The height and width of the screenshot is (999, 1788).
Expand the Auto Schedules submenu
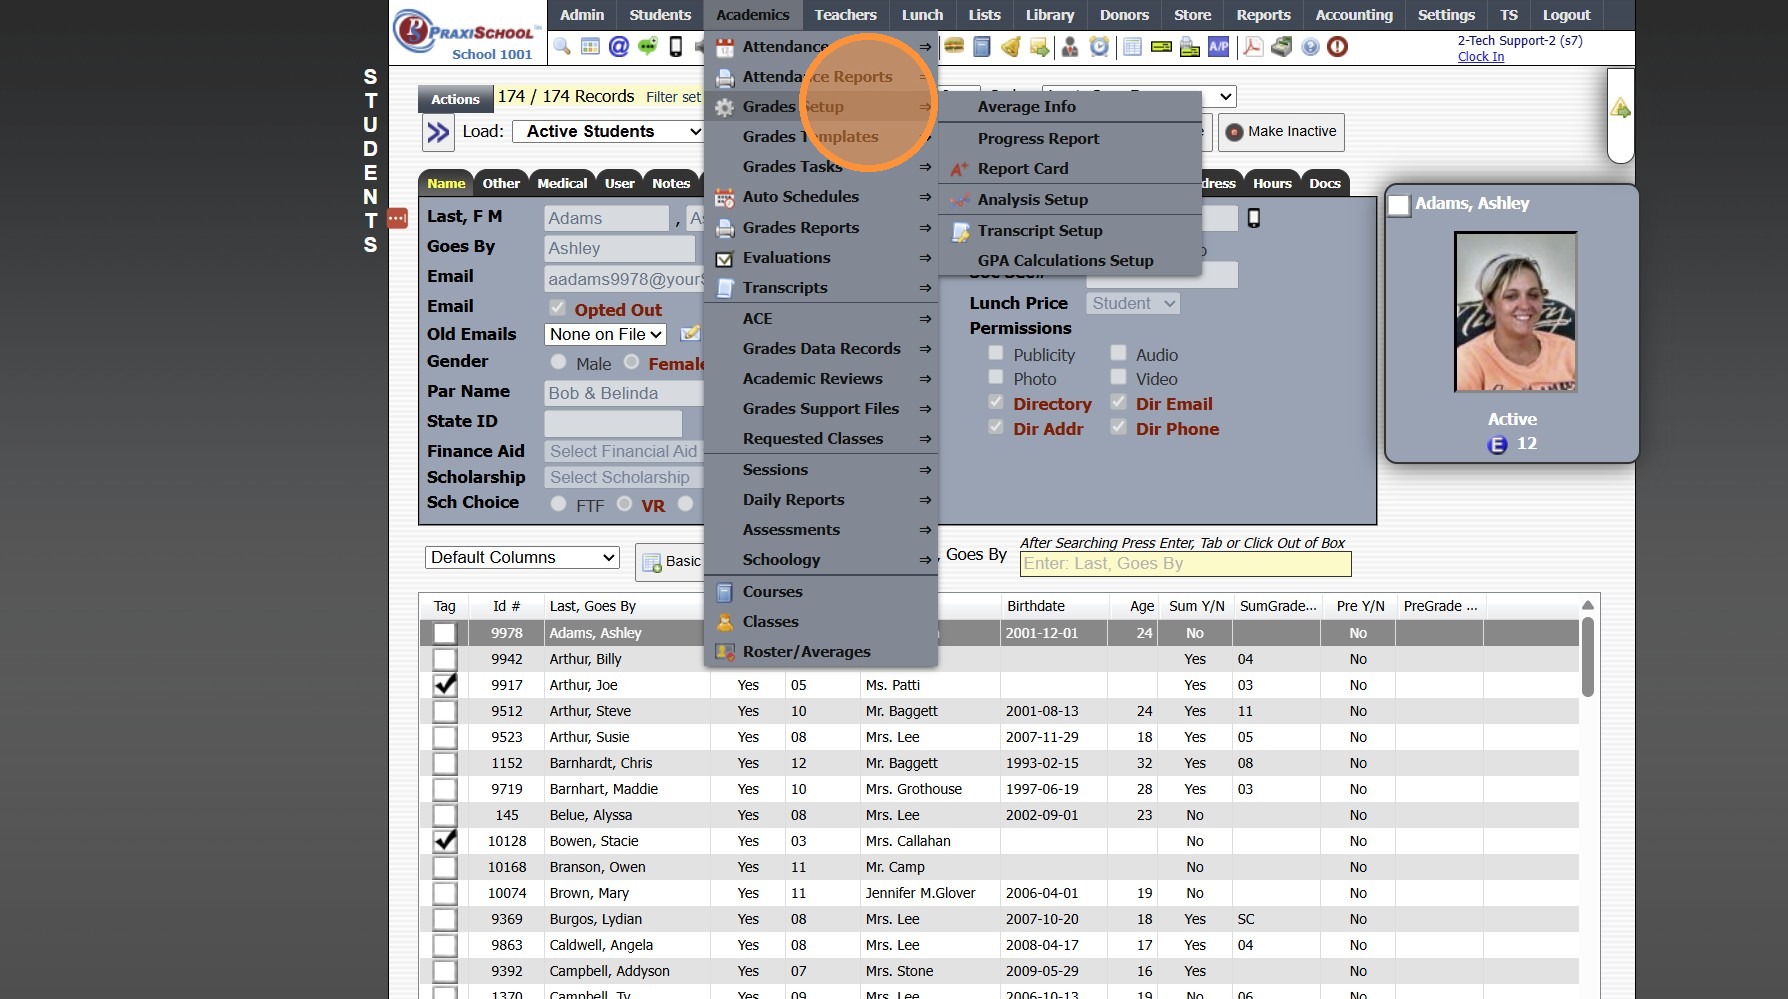[x=821, y=197]
